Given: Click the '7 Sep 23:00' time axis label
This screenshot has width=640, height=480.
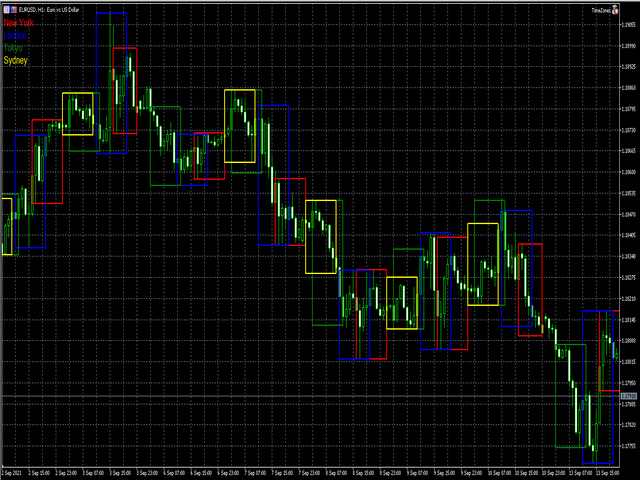Looking at the screenshot, I should [309, 473].
